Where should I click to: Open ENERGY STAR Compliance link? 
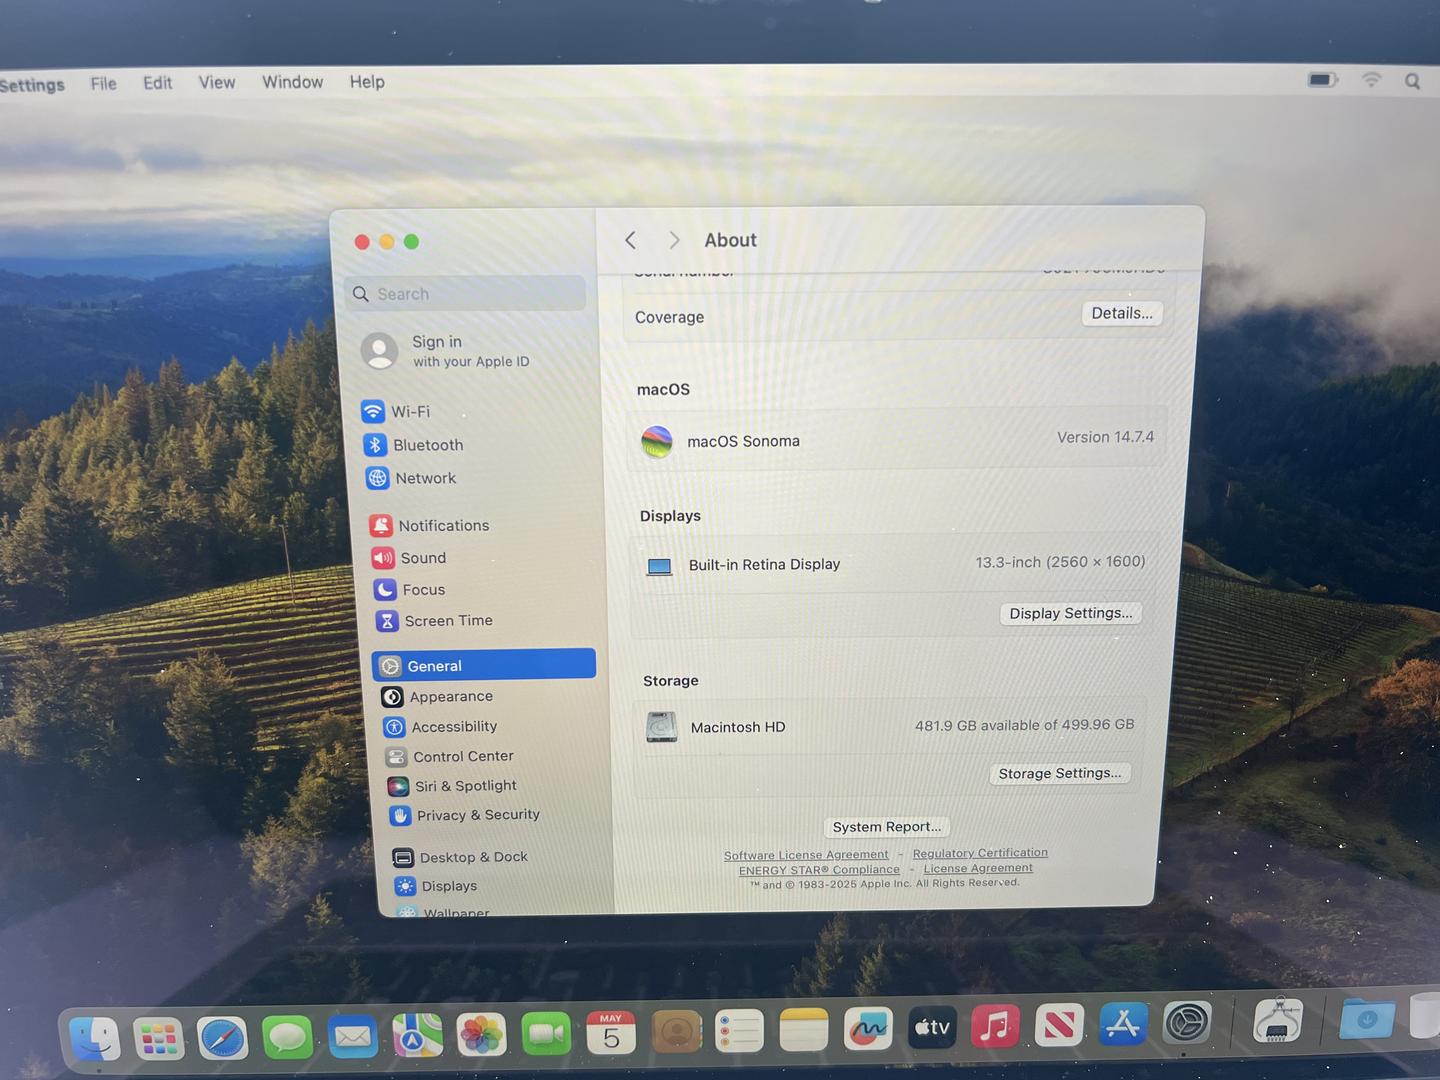click(819, 870)
